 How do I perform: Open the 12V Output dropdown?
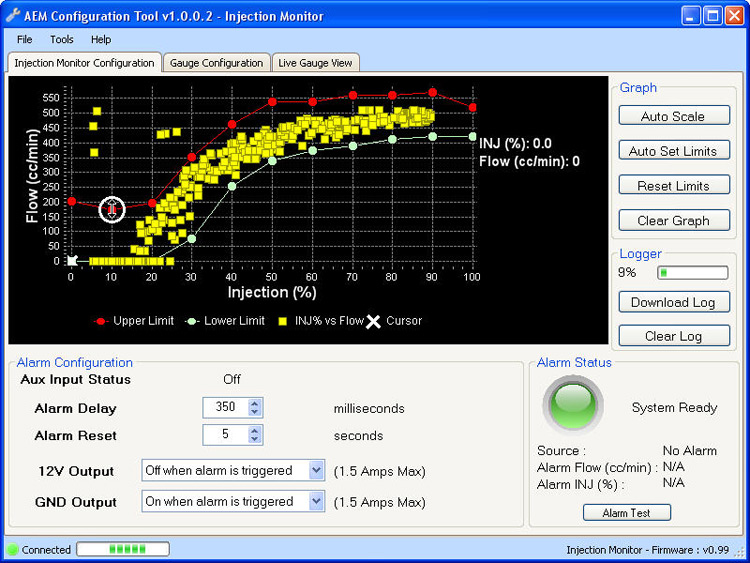tap(316, 471)
